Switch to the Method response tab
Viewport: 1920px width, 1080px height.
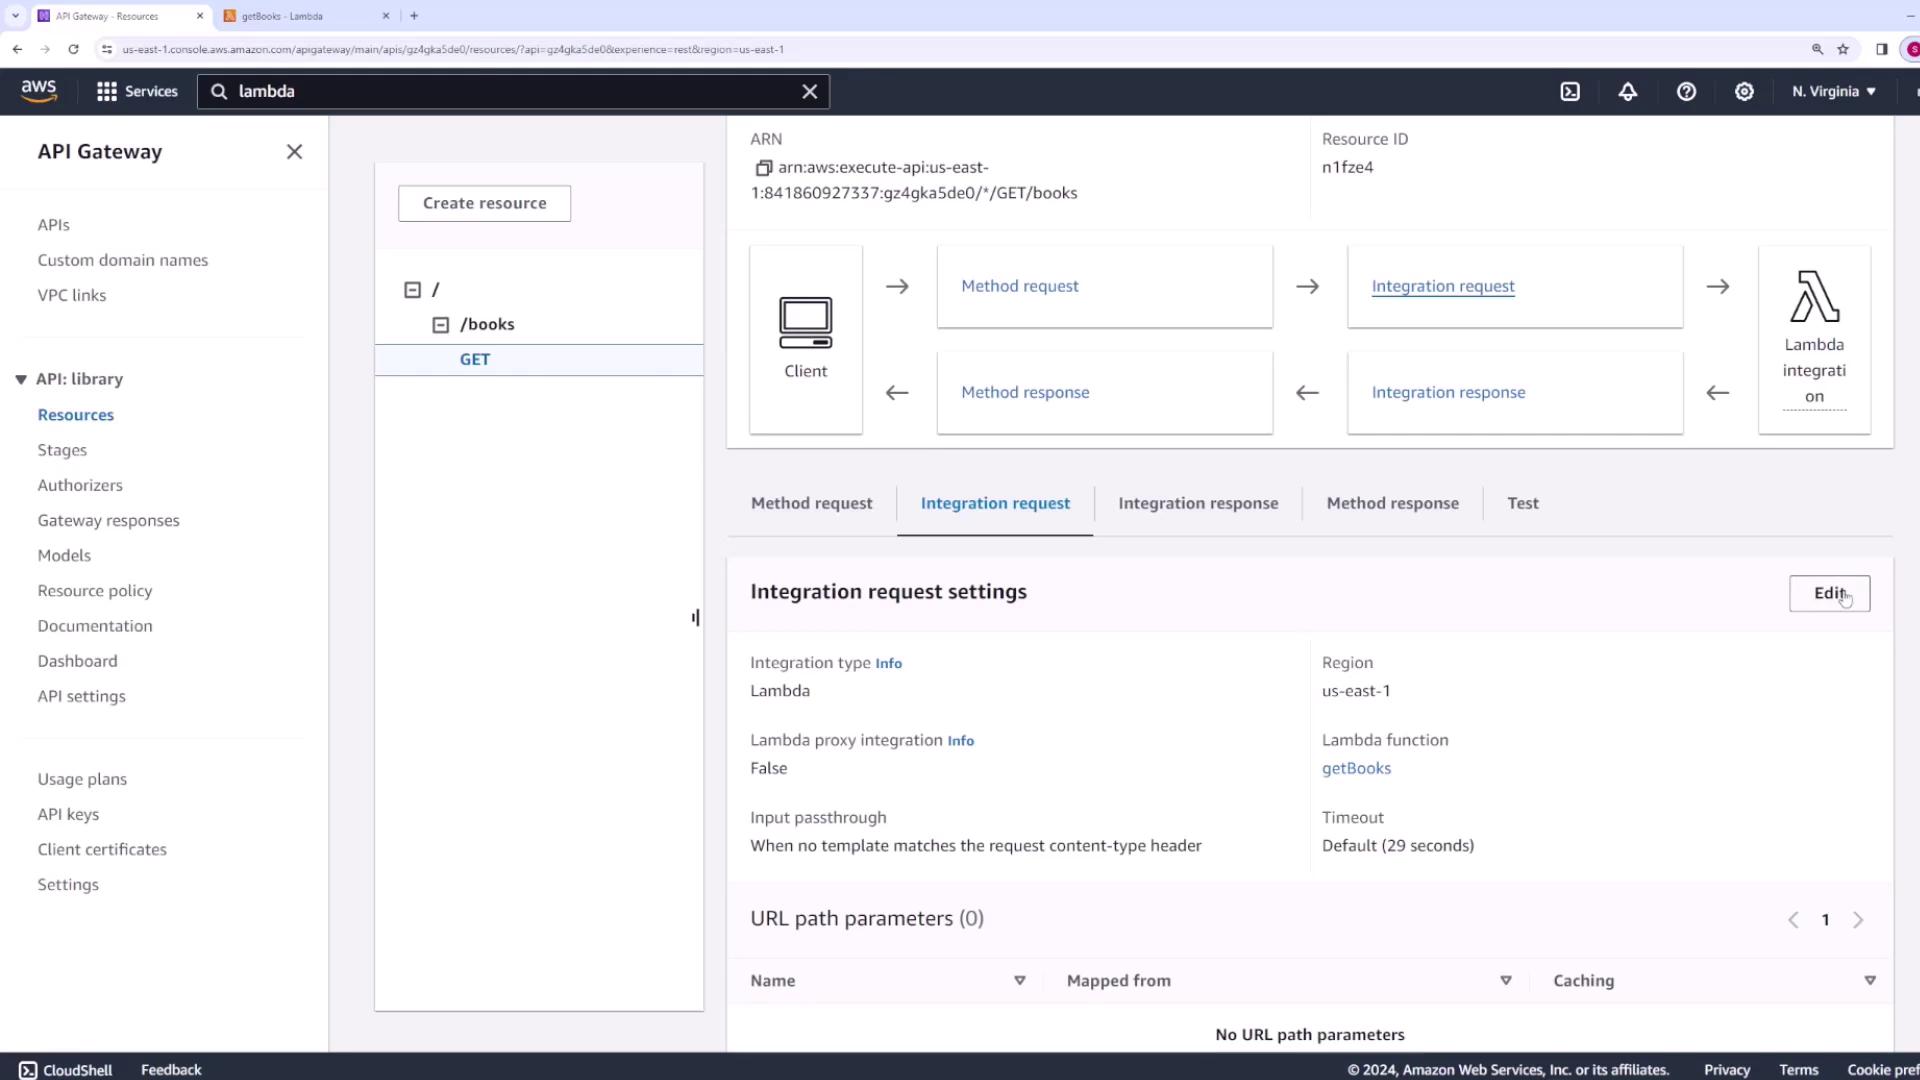point(1392,503)
